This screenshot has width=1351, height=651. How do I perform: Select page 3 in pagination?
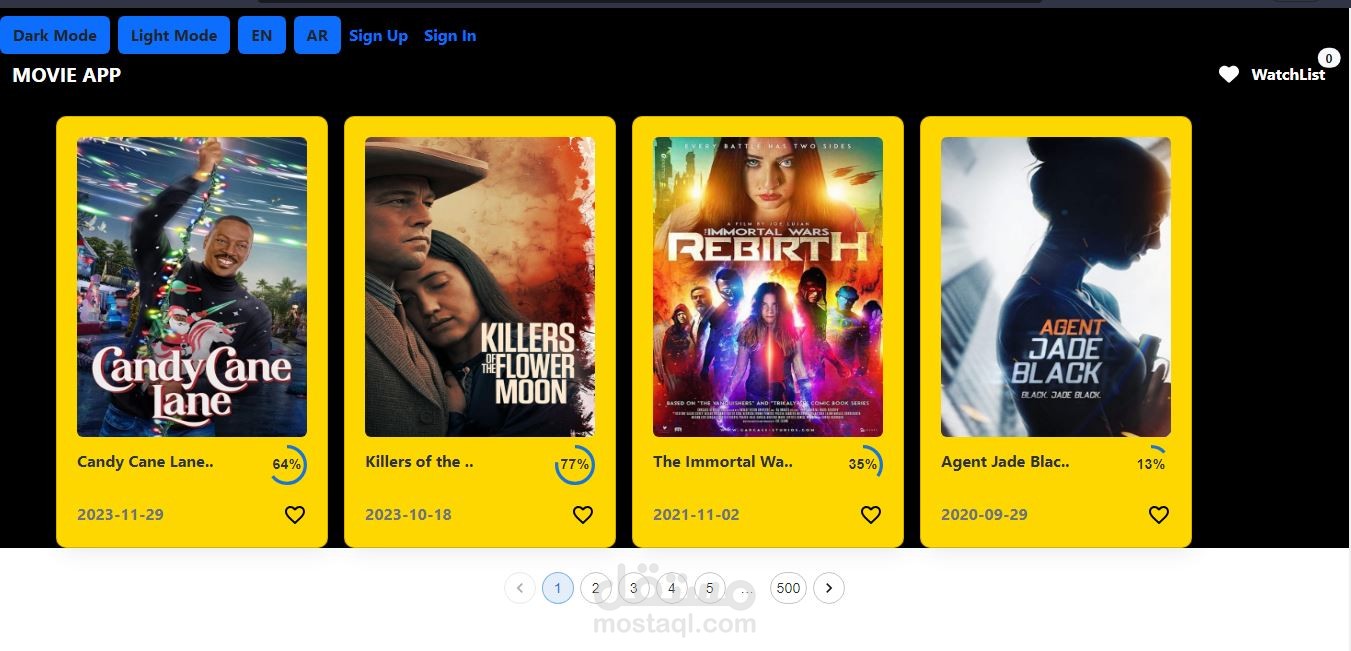pyautogui.click(x=633, y=588)
